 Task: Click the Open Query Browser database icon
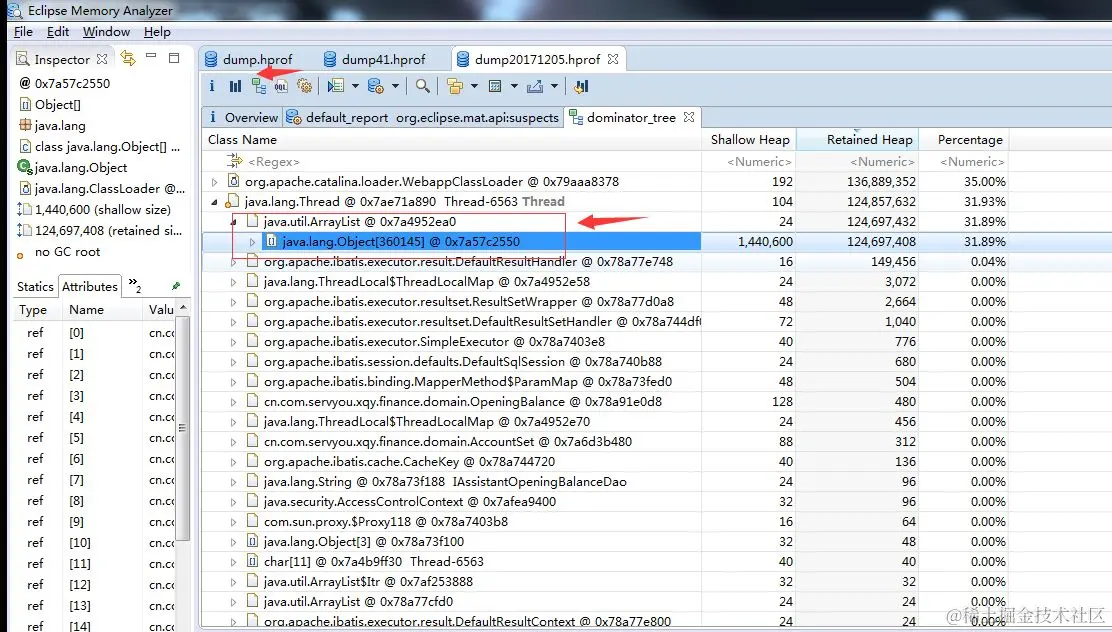coord(376,86)
